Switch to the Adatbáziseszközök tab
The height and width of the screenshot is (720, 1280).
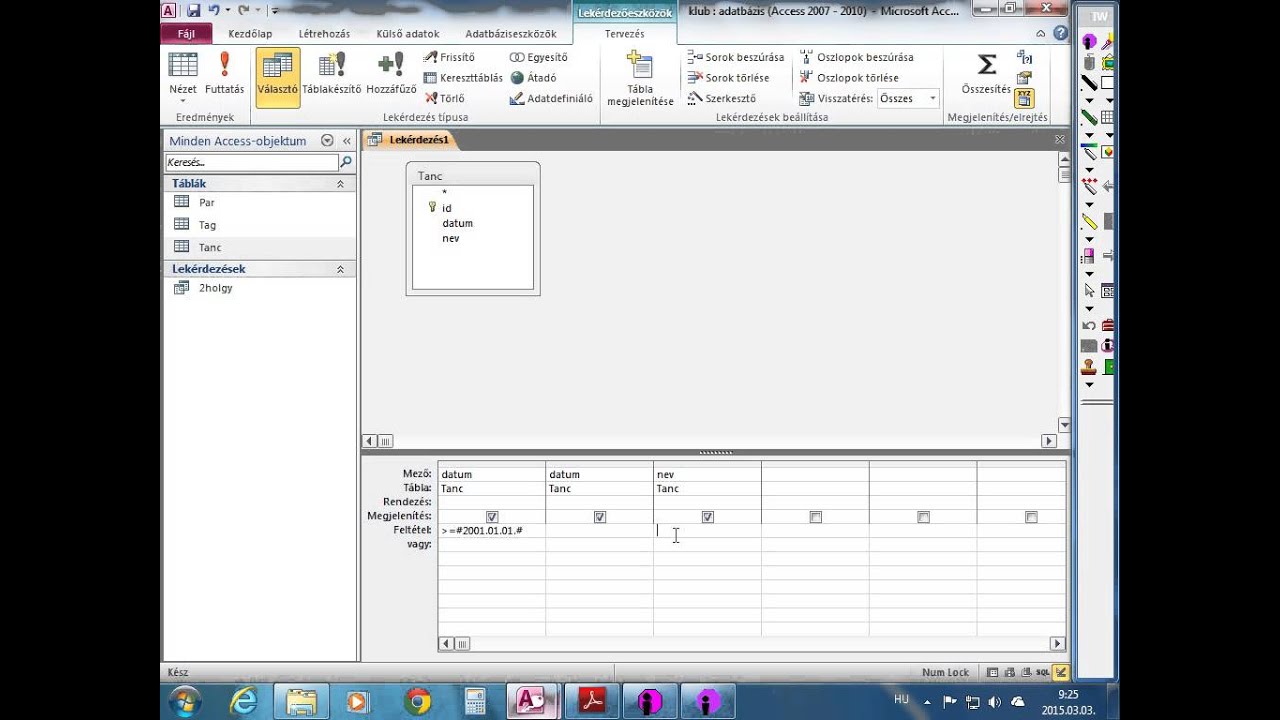[511, 33]
